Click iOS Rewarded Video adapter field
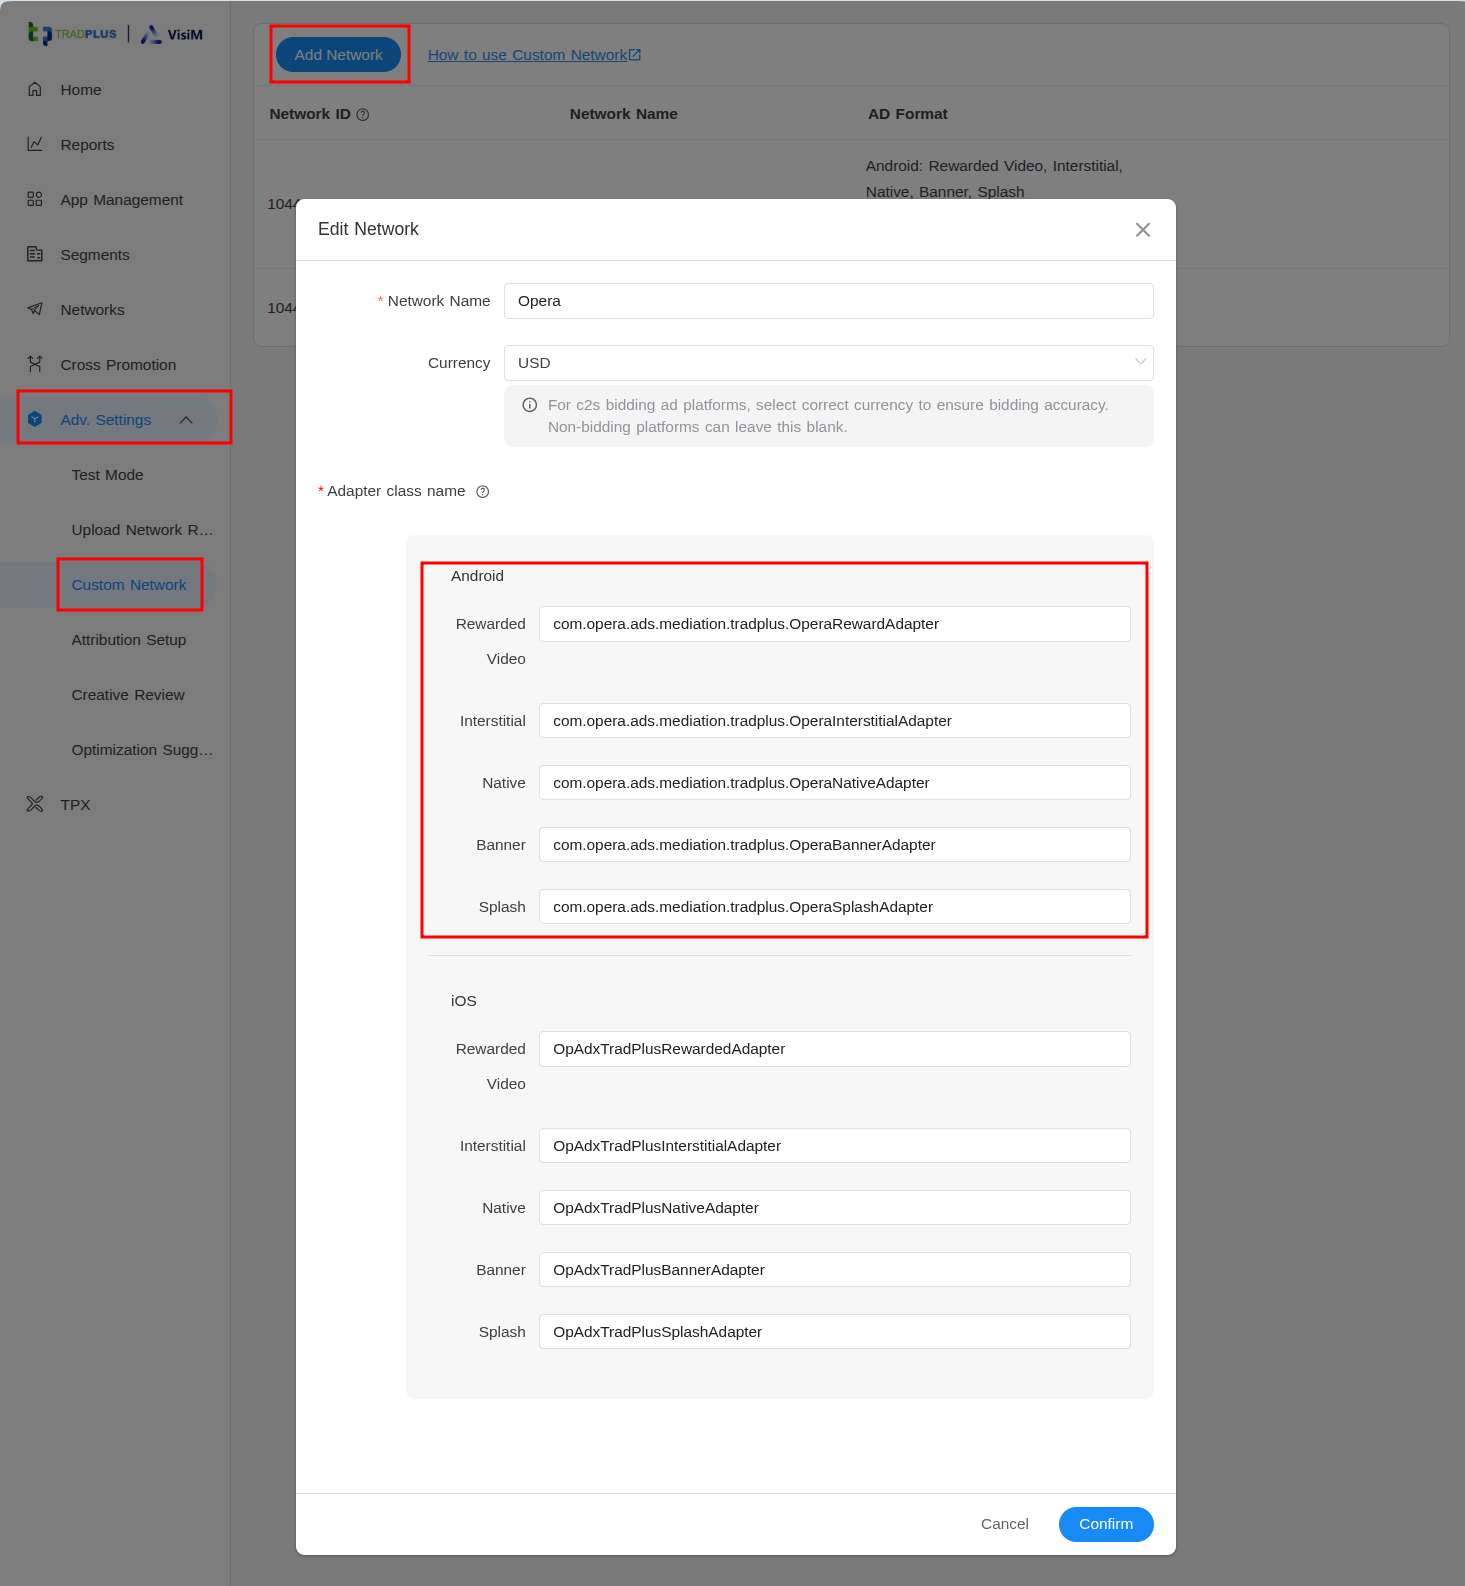 coord(835,1049)
